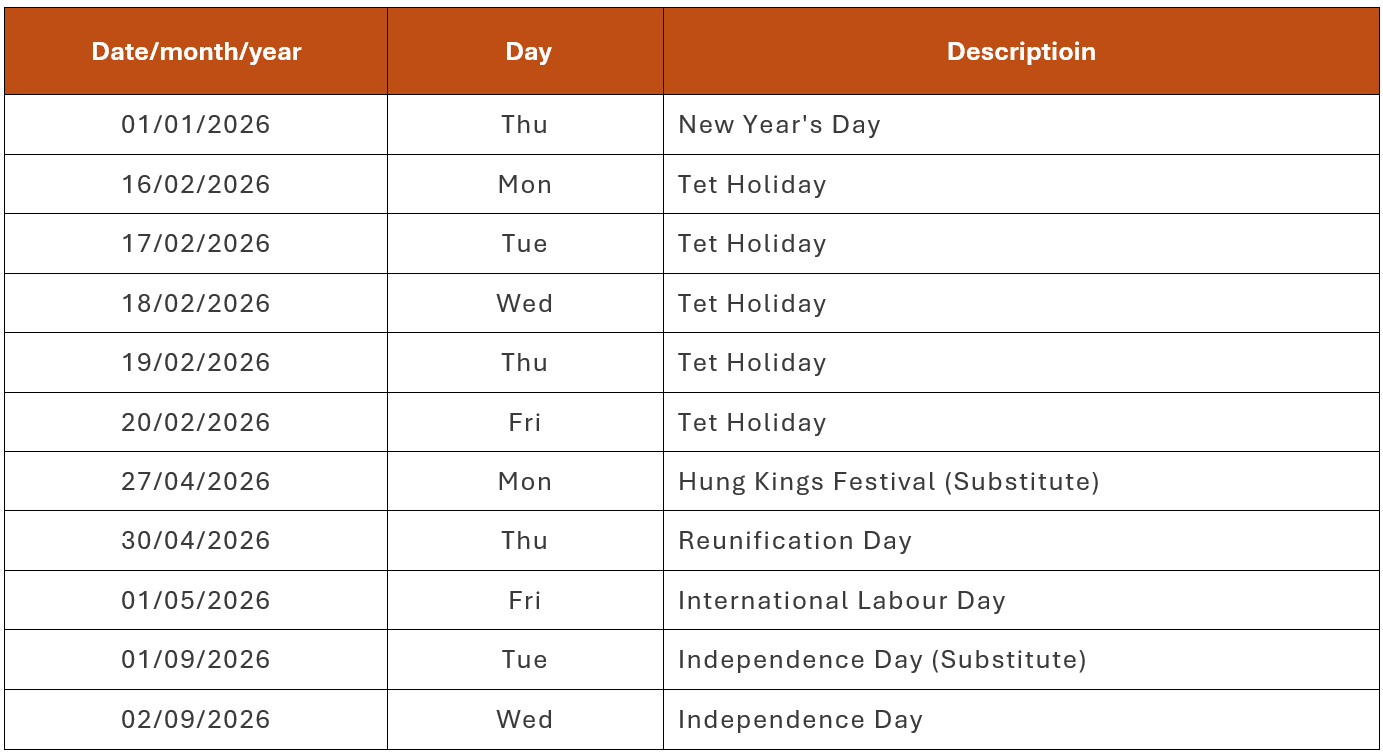The height and width of the screenshot is (752, 1383).
Task: Select the 20/02/2026 date cell
Action: pyautogui.click(x=196, y=423)
